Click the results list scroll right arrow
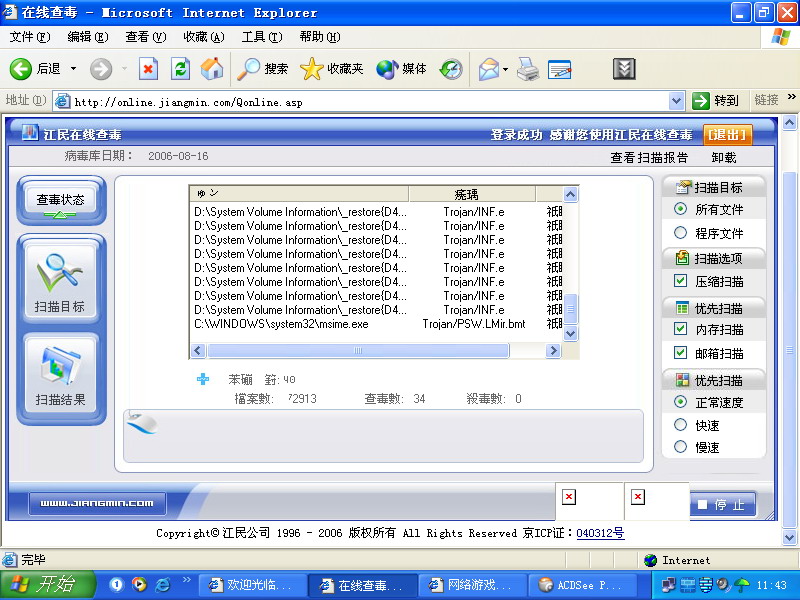The image size is (800, 600). (x=553, y=351)
